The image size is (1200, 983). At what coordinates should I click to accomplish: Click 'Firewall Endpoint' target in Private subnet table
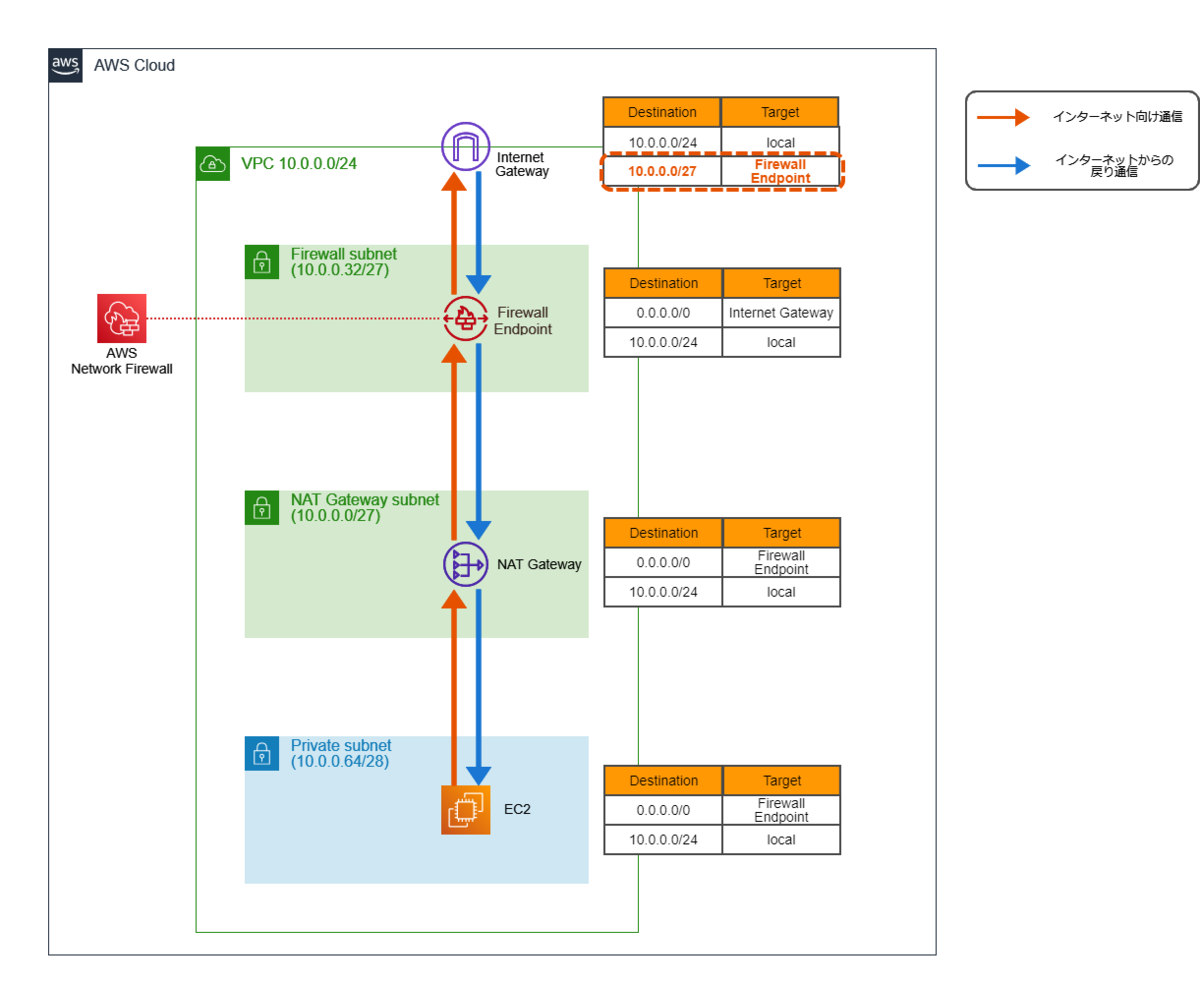pos(781,810)
